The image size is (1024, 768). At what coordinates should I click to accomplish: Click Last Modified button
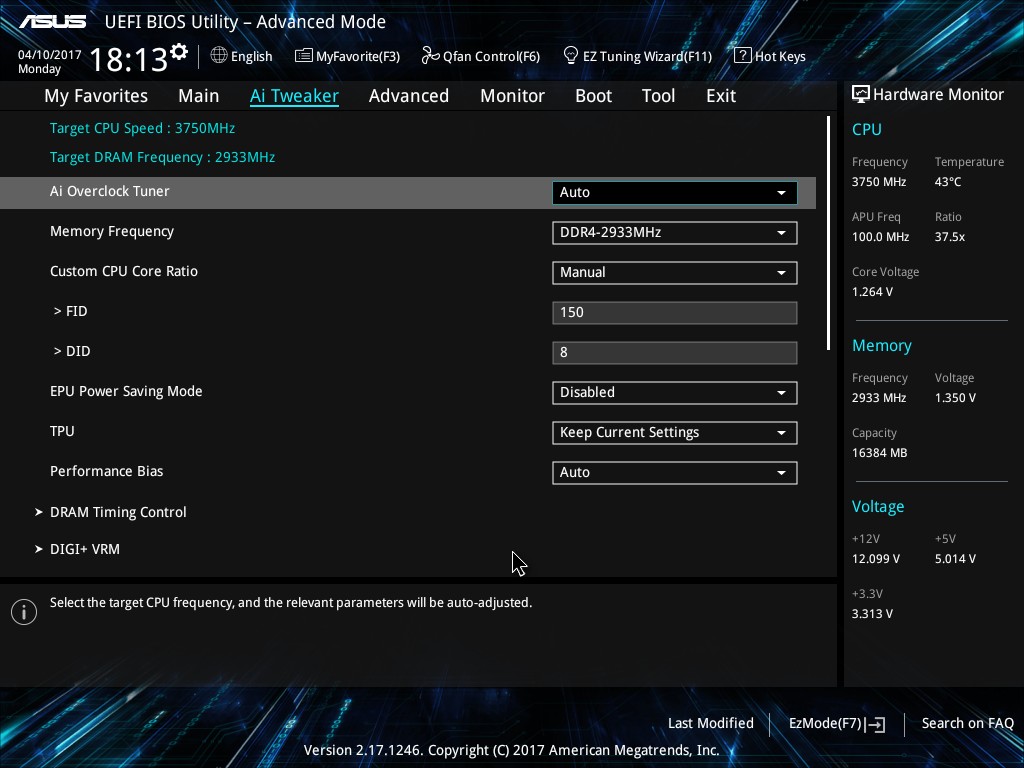[x=711, y=723]
